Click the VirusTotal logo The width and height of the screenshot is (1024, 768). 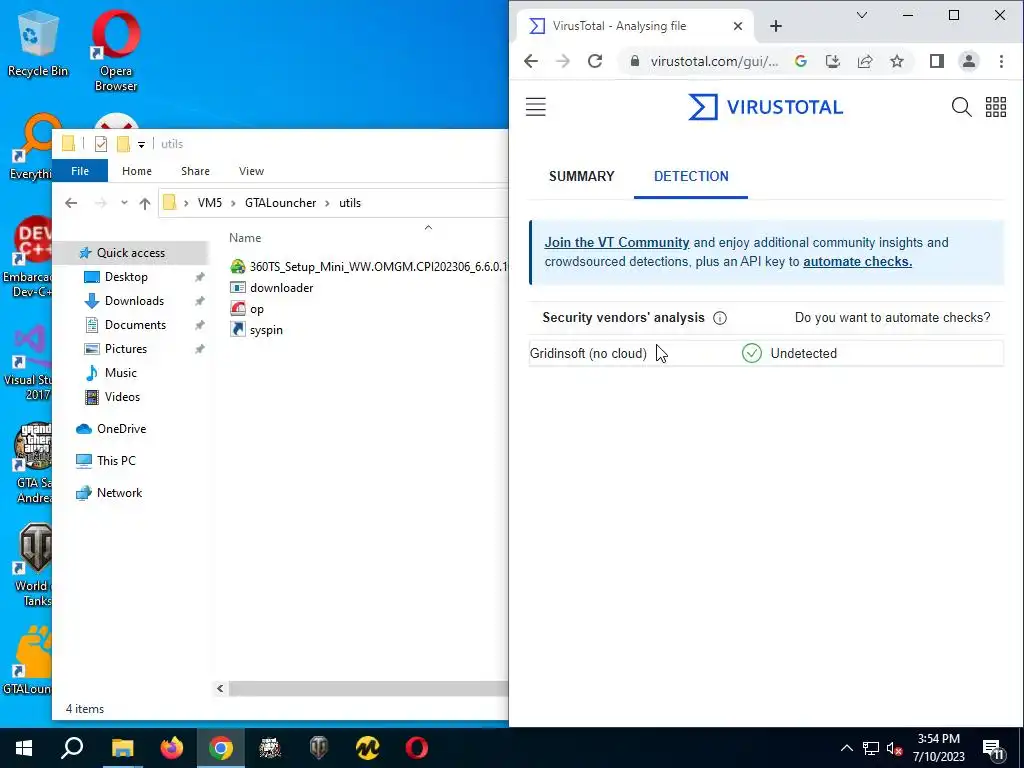point(765,107)
